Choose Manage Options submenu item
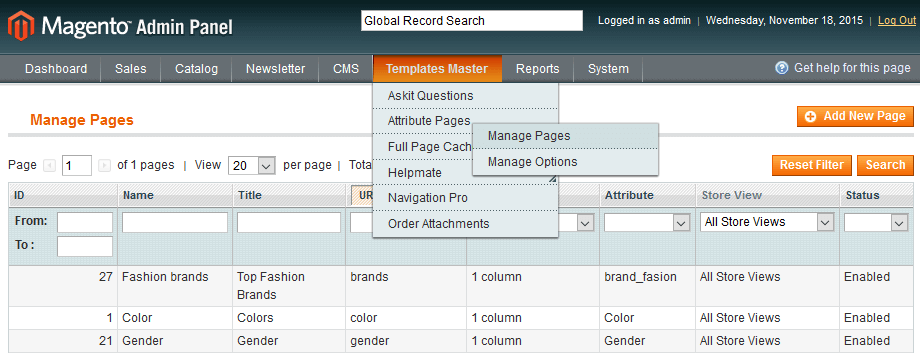The height and width of the screenshot is (360, 920). 565,162
